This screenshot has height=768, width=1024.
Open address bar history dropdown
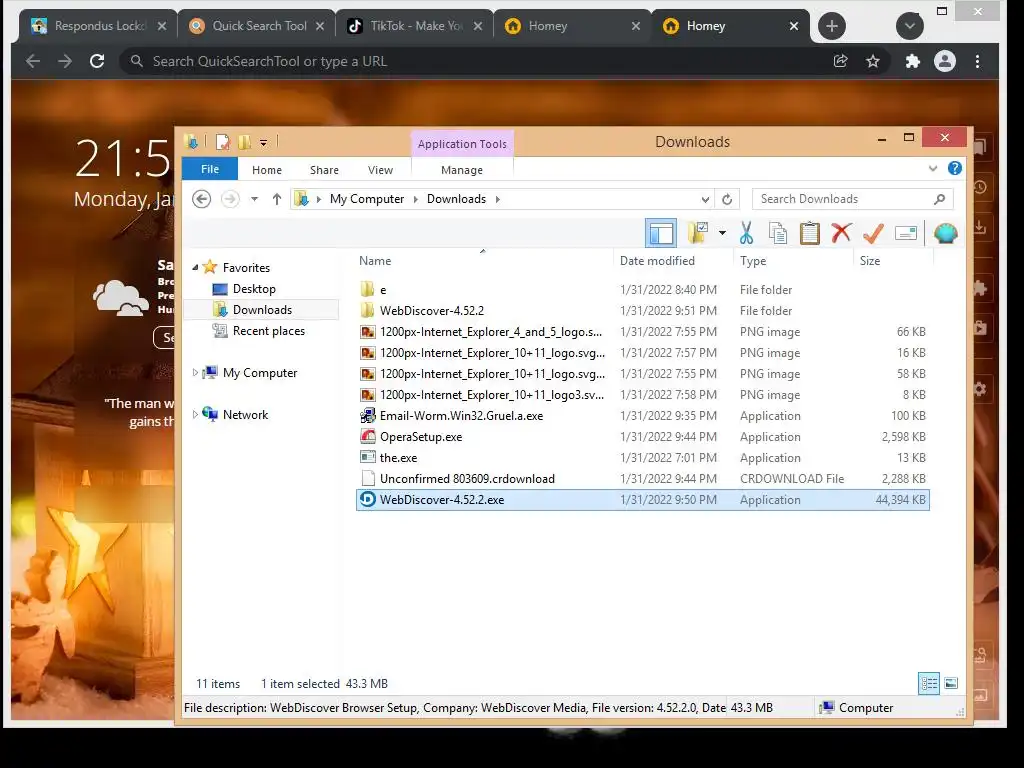(705, 199)
